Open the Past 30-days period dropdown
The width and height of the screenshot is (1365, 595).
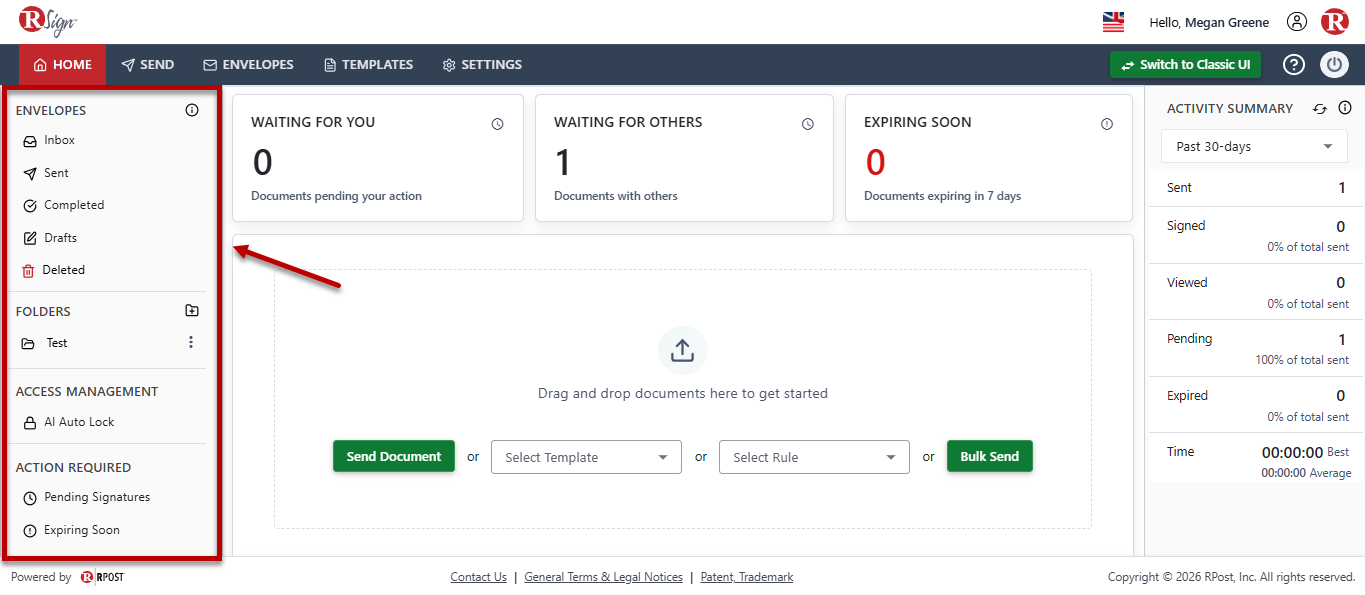(x=1254, y=146)
